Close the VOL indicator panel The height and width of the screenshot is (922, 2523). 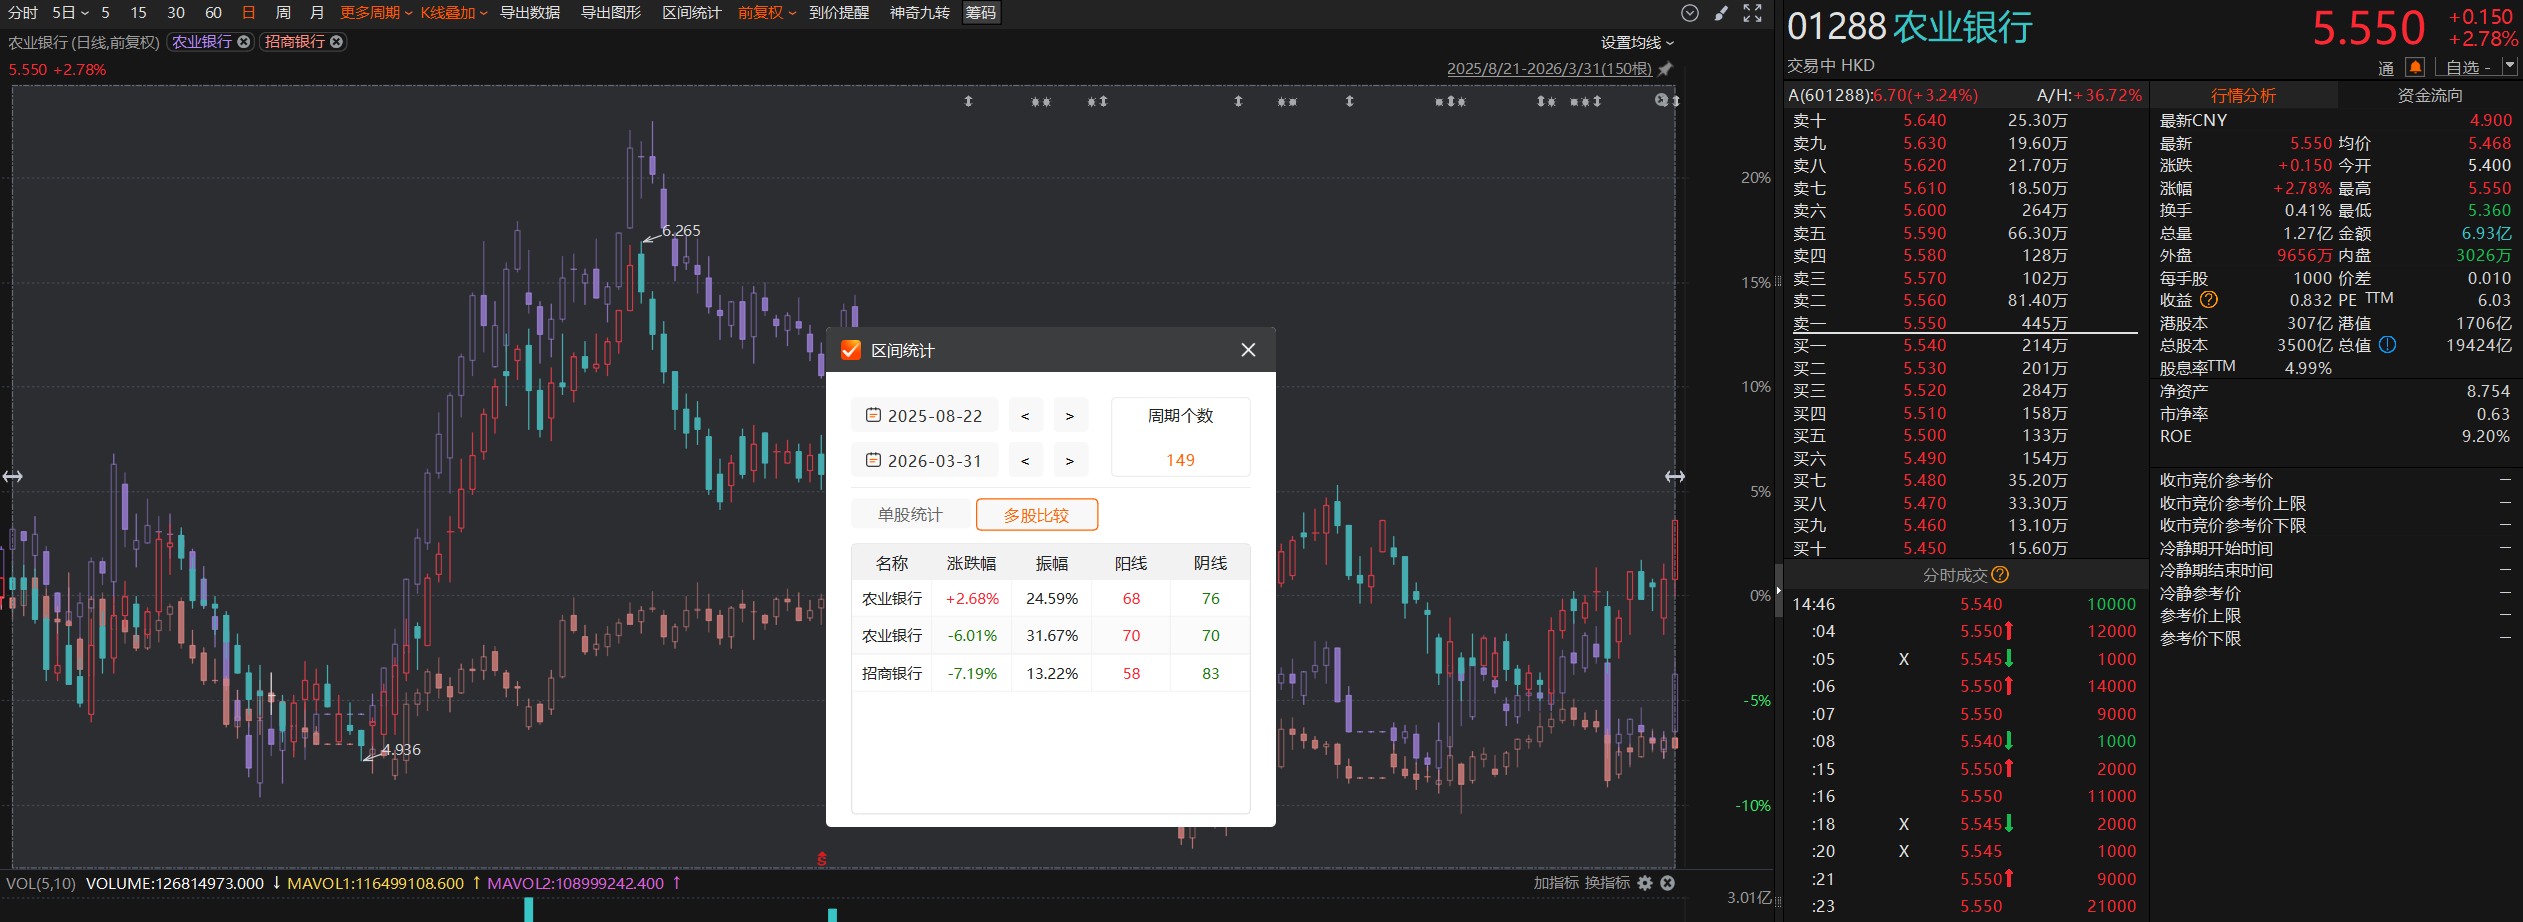pos(1667,883)
